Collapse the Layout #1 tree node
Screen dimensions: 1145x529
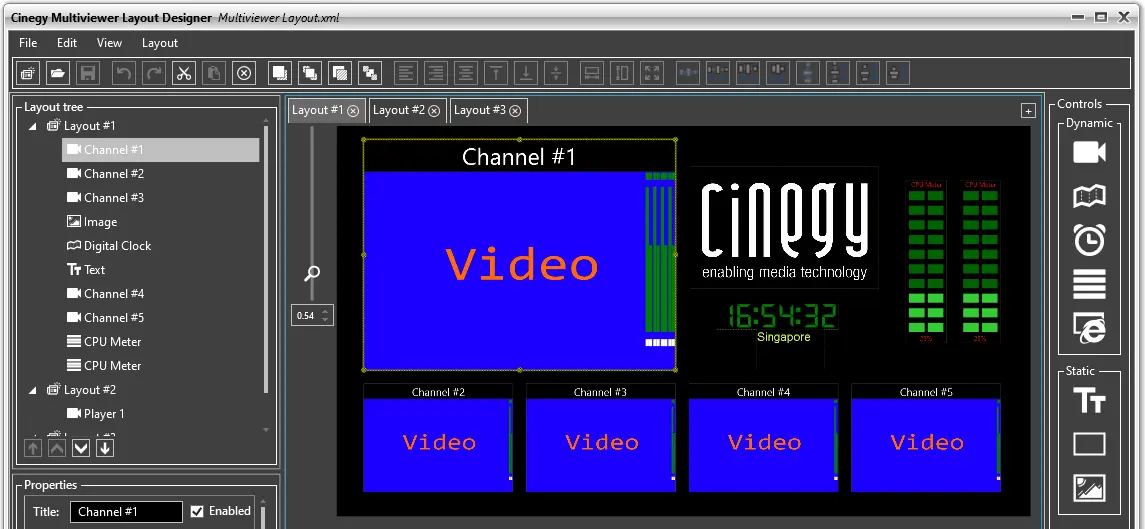point(33,126)
